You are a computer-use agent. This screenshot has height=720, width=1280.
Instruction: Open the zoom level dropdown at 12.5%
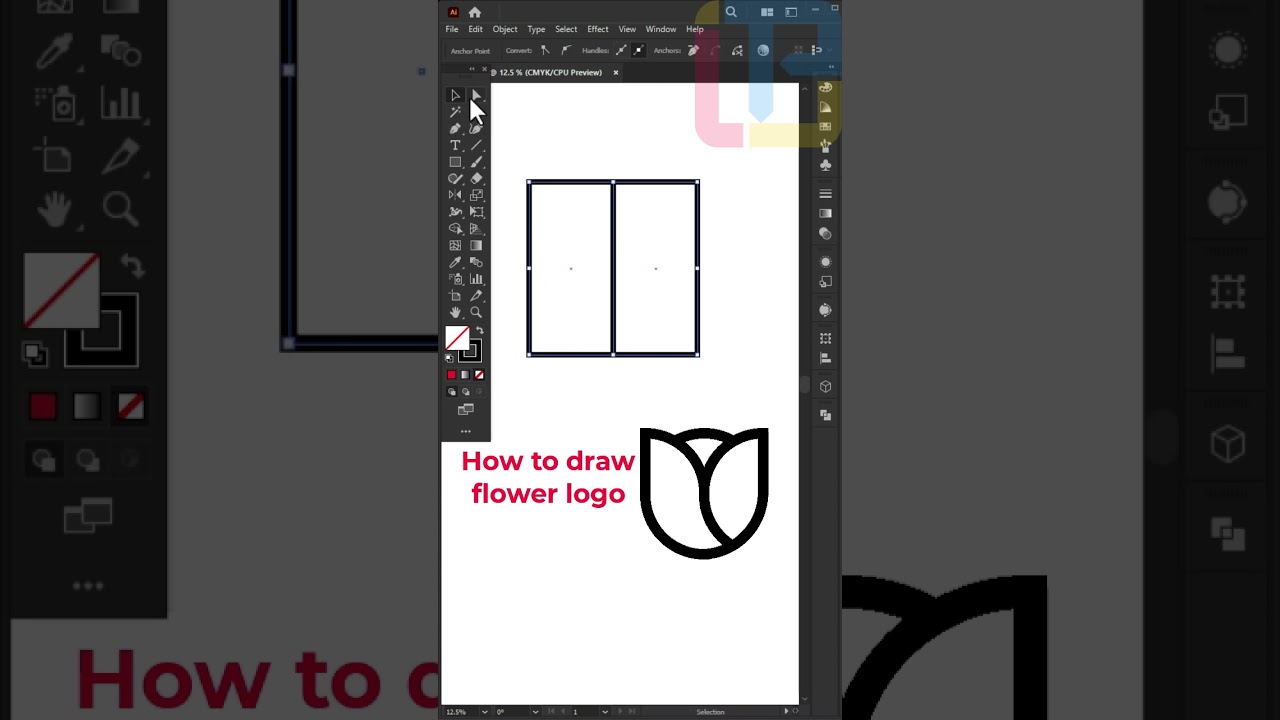coord(485,712)
